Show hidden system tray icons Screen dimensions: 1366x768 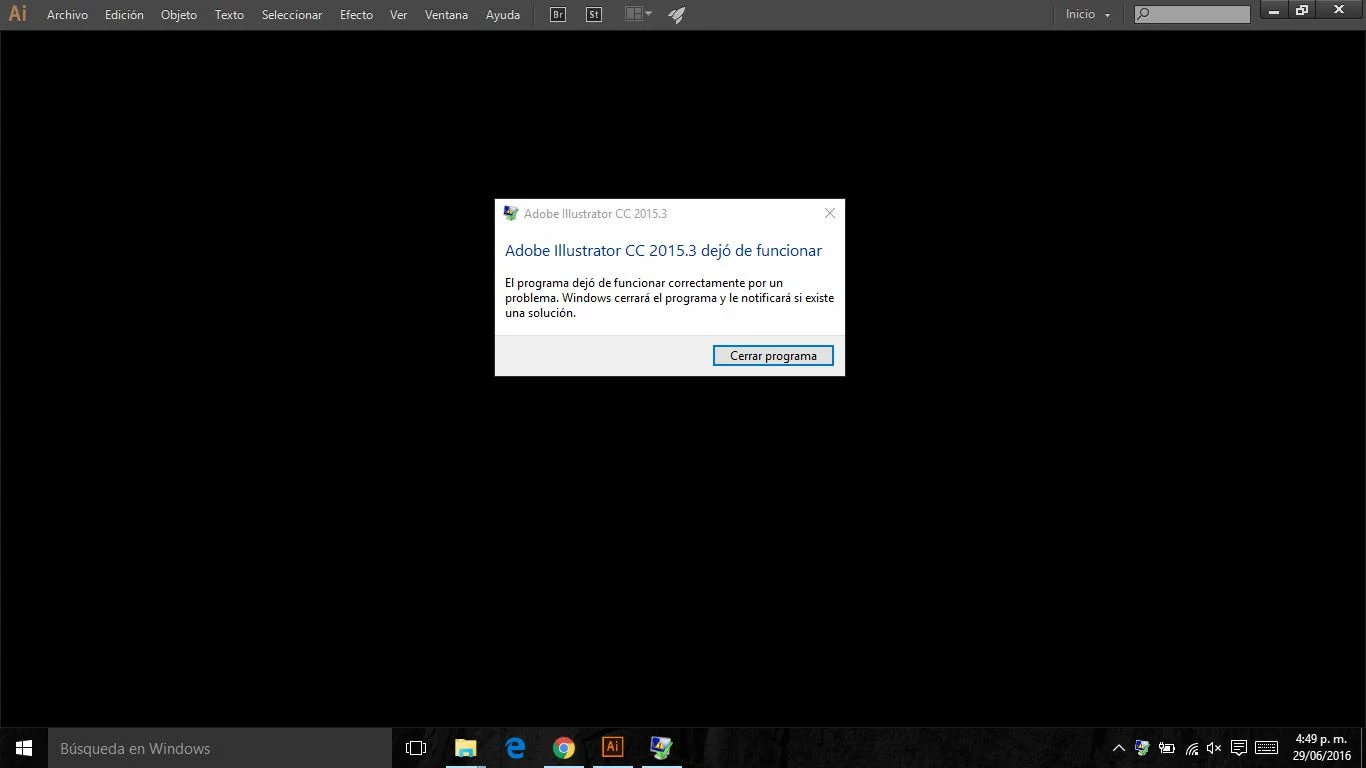[1119, 748]
